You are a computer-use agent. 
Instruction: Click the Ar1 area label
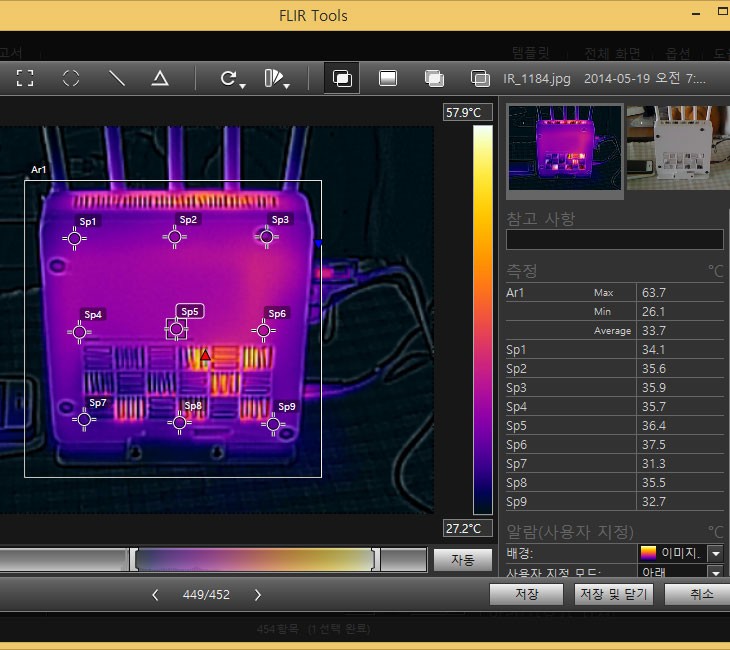point(39,169)
